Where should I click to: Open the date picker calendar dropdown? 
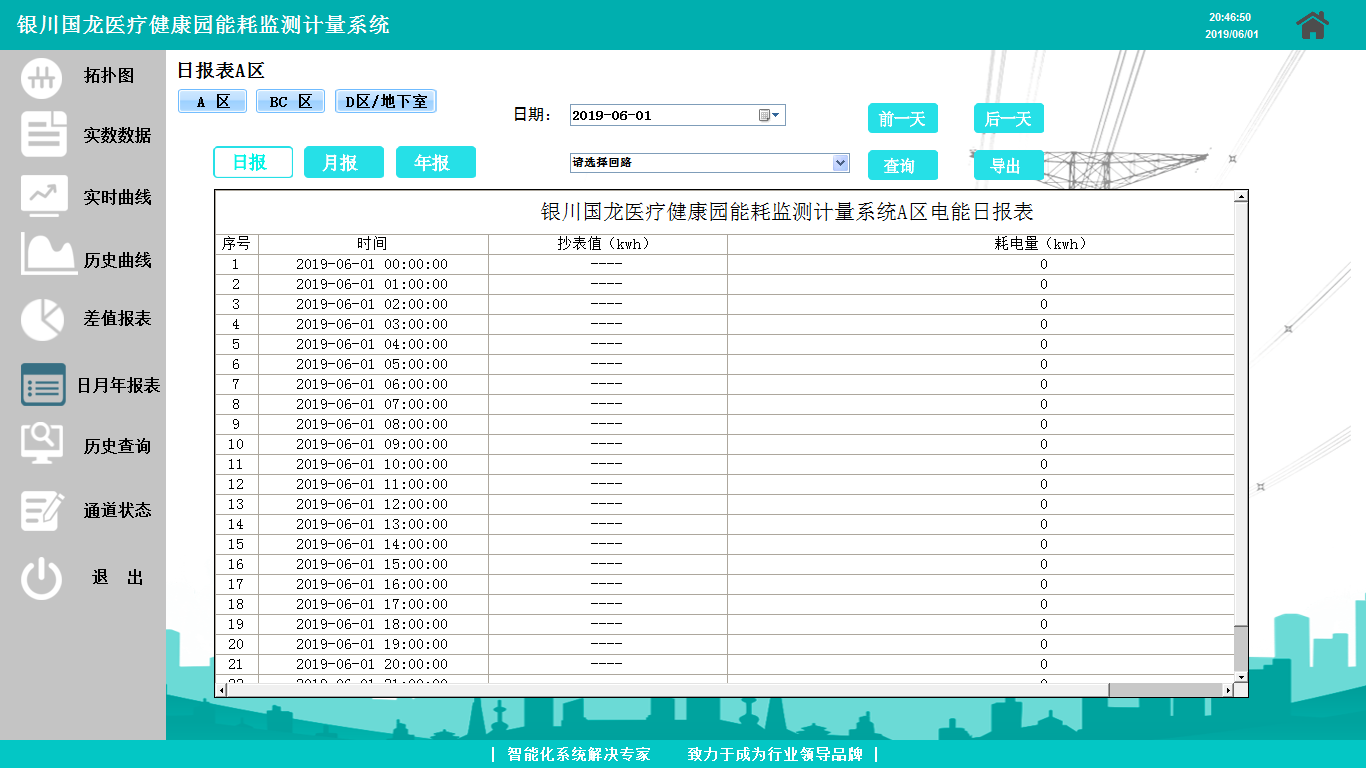[x=769, y=115]
